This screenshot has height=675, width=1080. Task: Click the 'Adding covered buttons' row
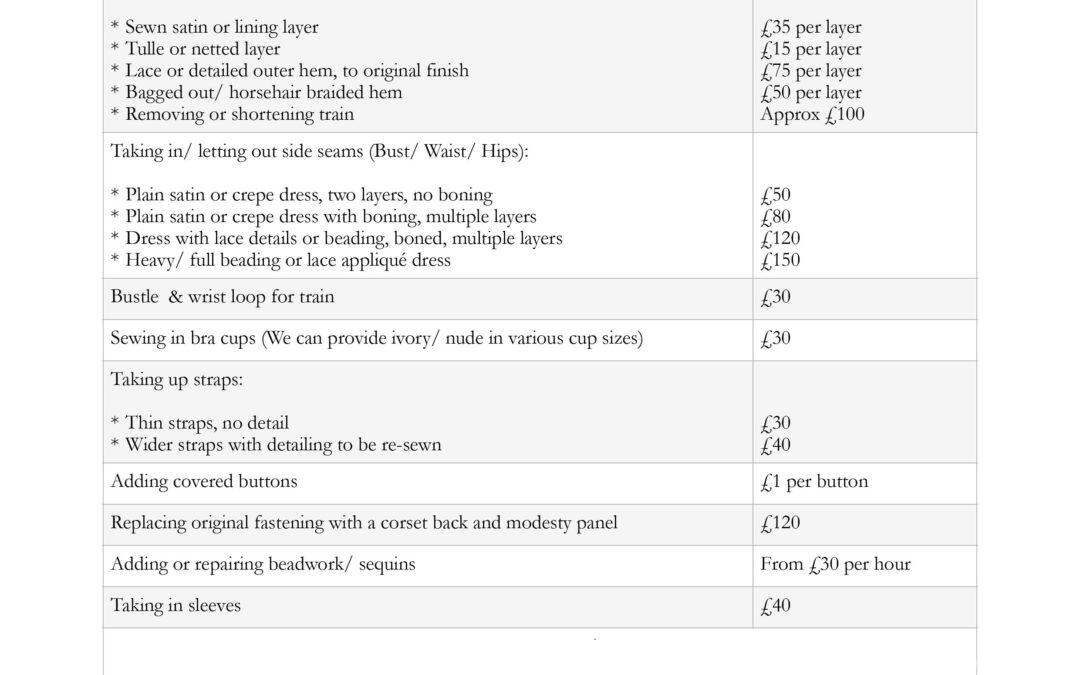click(x=204, y=481)
